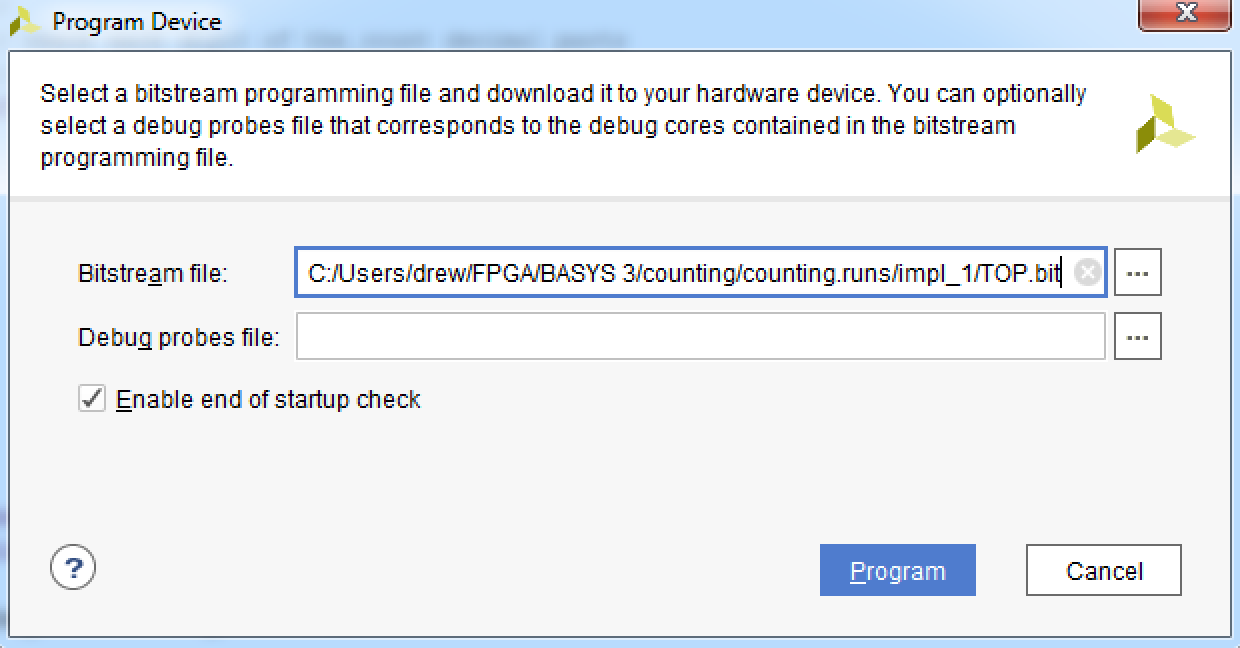Viewport: 1240px width, 648px height.
Task: Click the 'Bitstream file:' label
Action: pyautogui.click(x=153, y=274)
